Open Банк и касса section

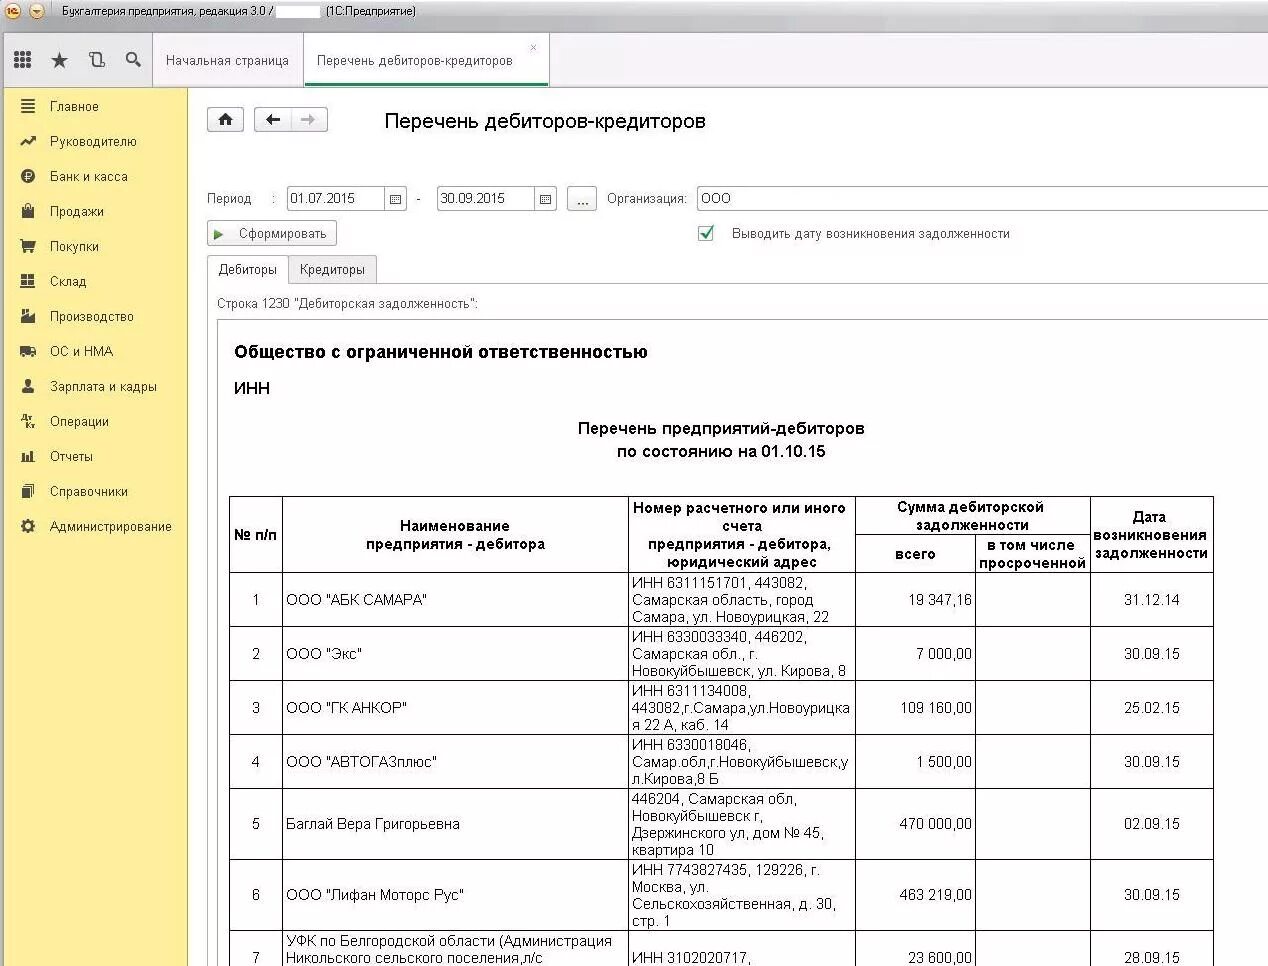tap(89, 176)
